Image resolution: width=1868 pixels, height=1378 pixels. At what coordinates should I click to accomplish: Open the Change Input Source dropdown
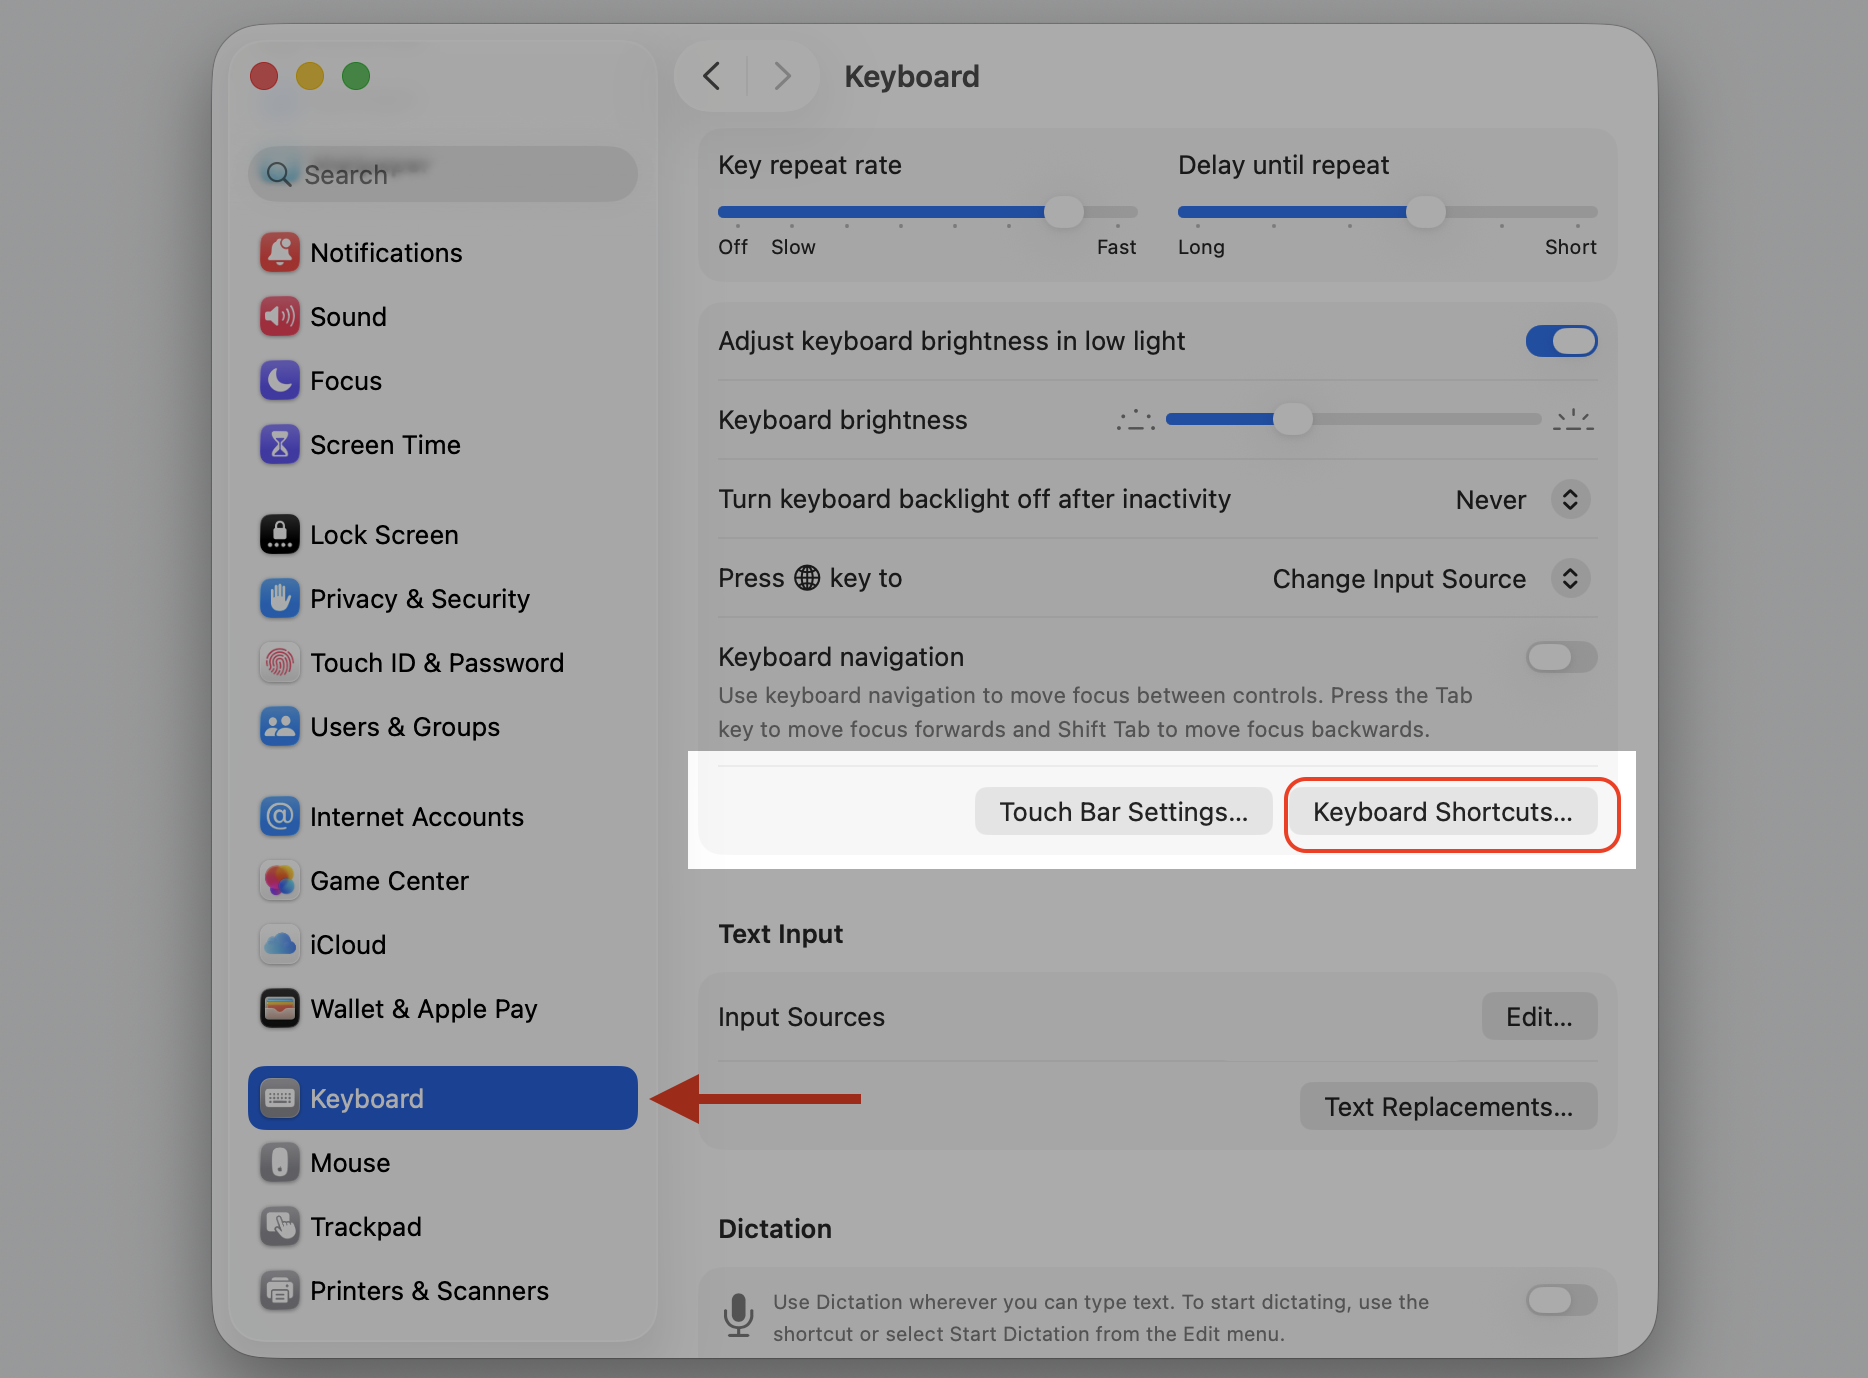tap(1570, 578)
